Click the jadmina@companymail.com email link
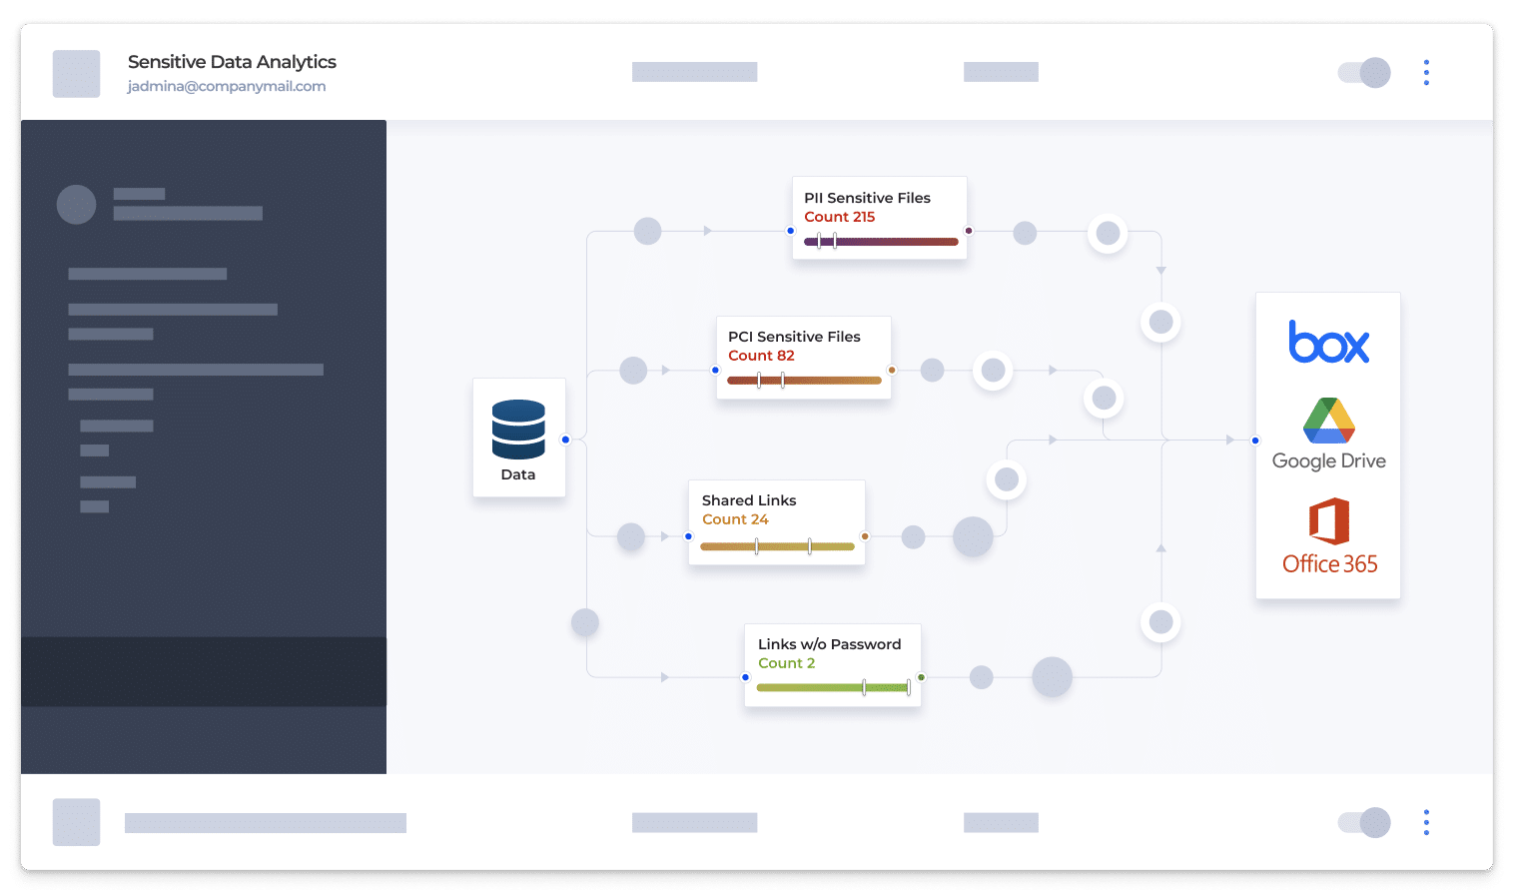This screenshot has height=890, width=1516. tap(226, 86)
